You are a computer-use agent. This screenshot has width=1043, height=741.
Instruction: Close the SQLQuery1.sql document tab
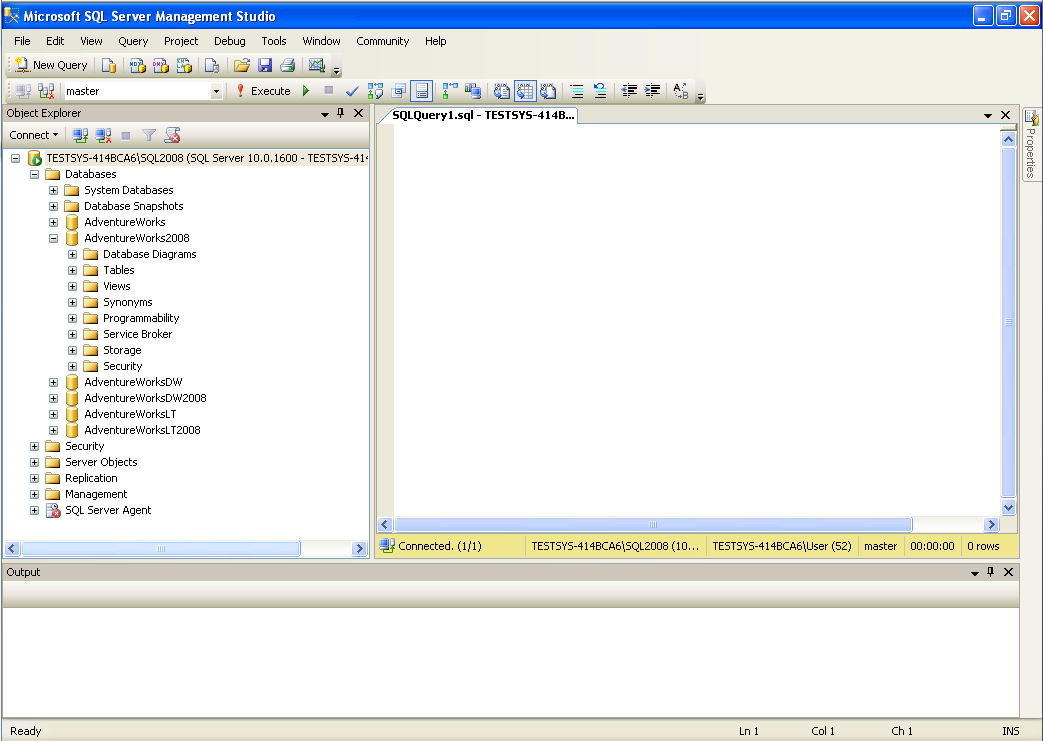pos(1006,115)
